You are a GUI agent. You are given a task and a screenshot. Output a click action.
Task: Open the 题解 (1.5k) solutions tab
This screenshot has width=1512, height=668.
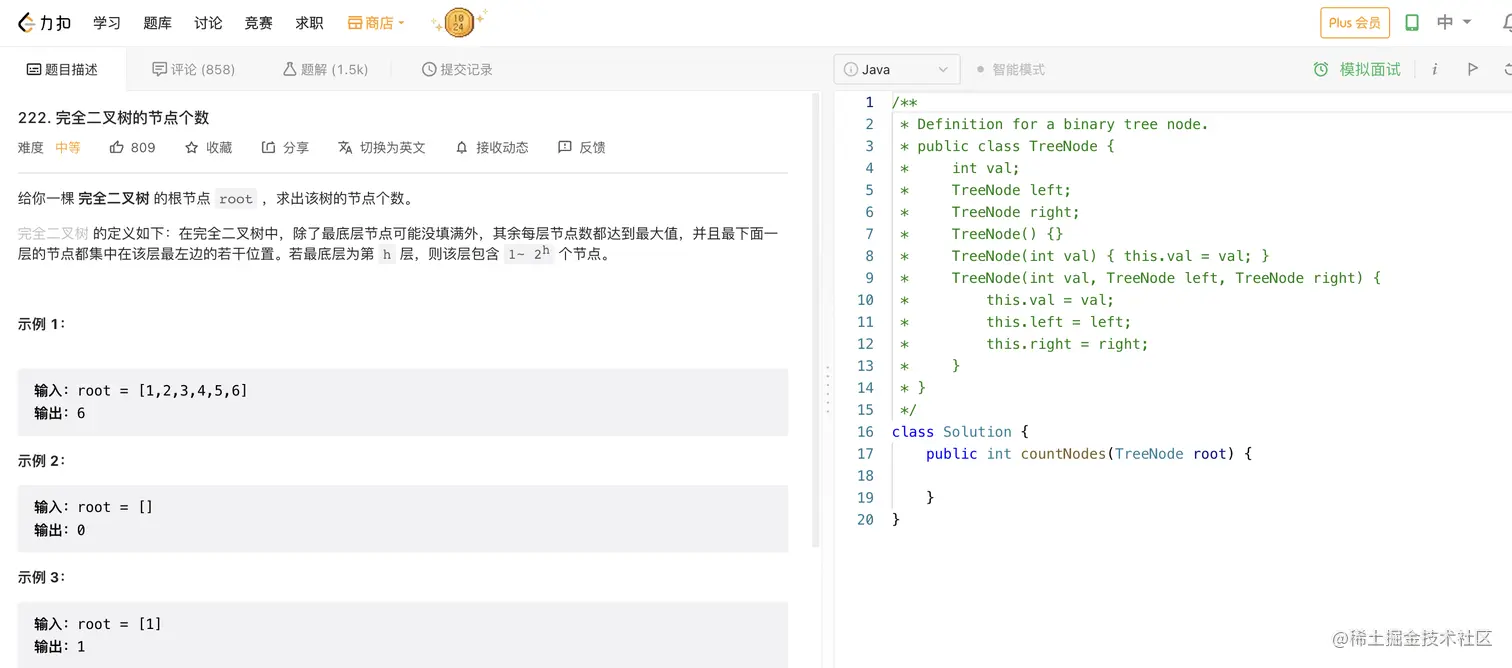[326, 69]
